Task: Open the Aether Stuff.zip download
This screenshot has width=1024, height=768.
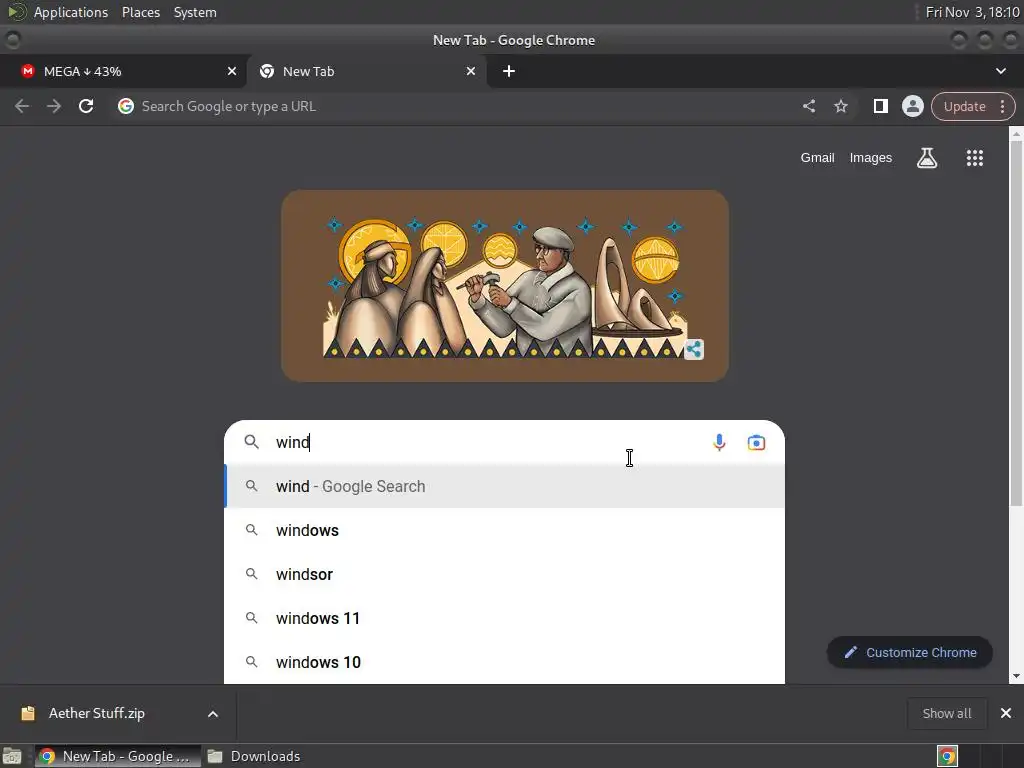Action: [x=96, y=713]
